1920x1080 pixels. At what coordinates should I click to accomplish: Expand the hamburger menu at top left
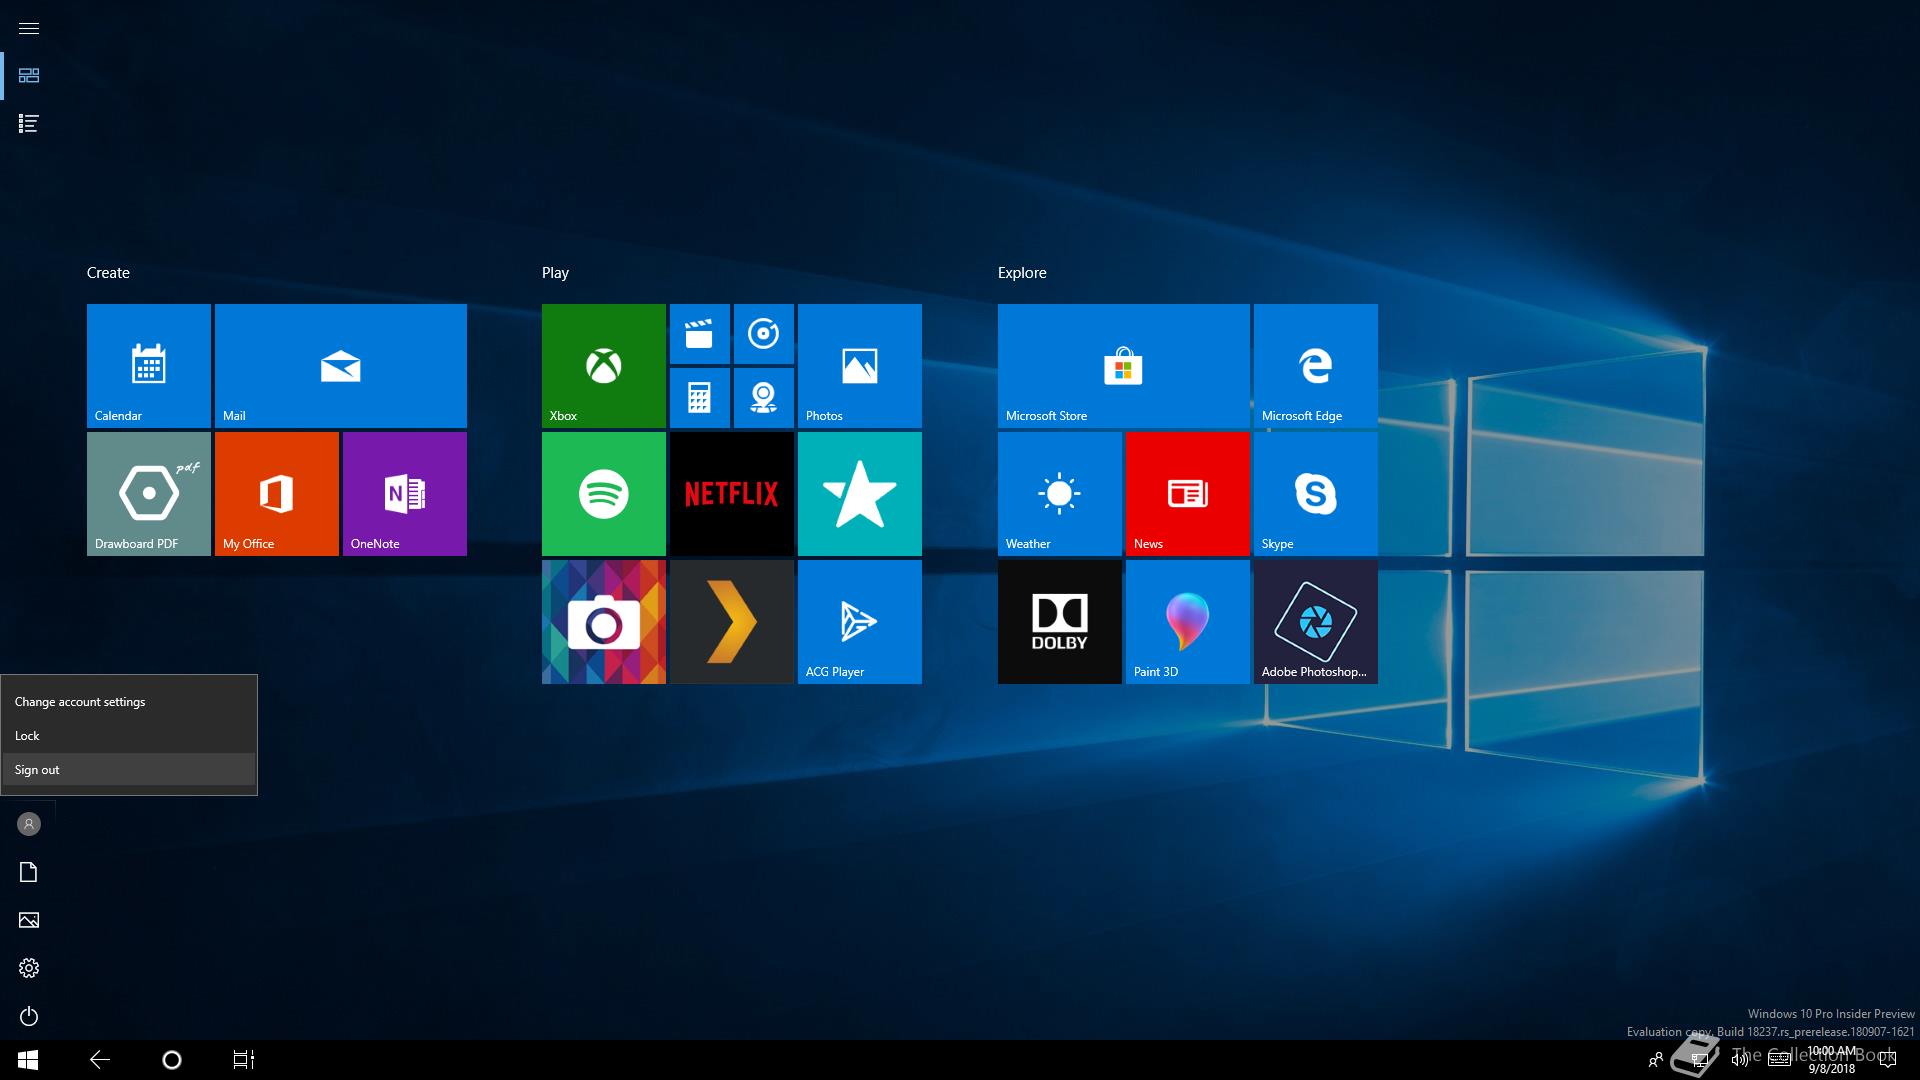(29, 28)
